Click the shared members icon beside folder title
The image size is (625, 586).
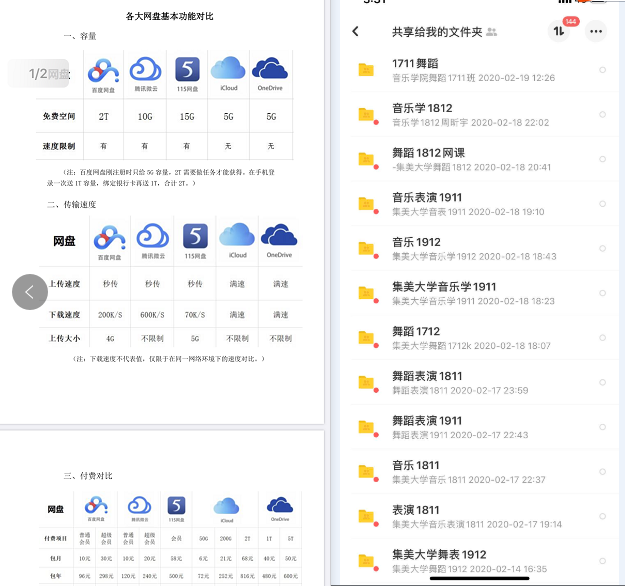tap(491, 32)
